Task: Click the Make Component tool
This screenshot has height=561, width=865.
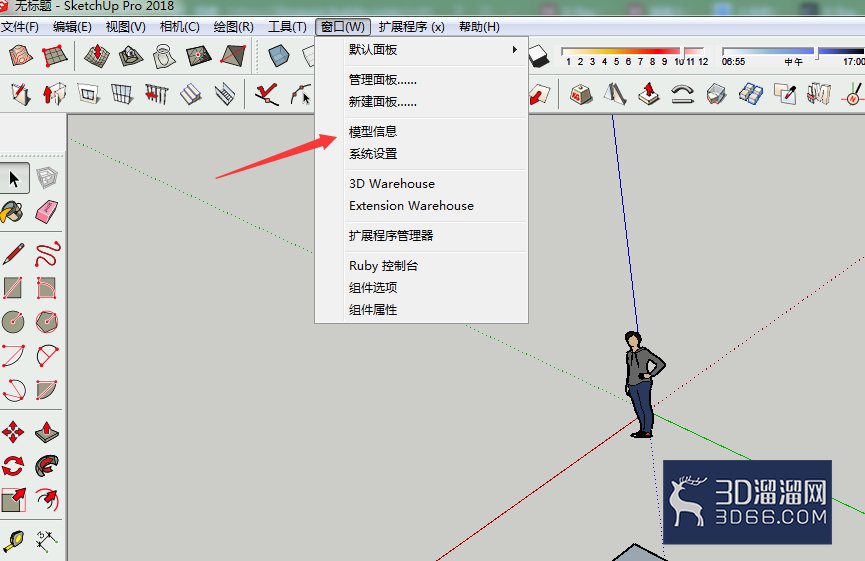Action: click(47, 178)
